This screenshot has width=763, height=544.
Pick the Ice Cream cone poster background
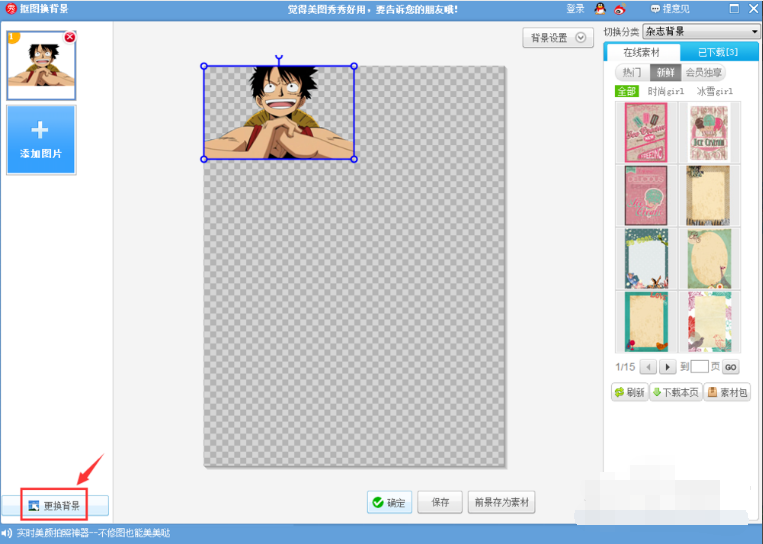tap(708, 132)
